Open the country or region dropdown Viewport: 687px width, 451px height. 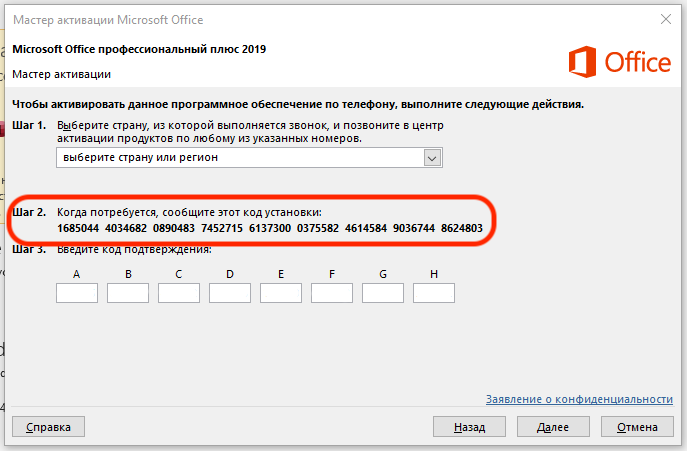tap(432, 158)
